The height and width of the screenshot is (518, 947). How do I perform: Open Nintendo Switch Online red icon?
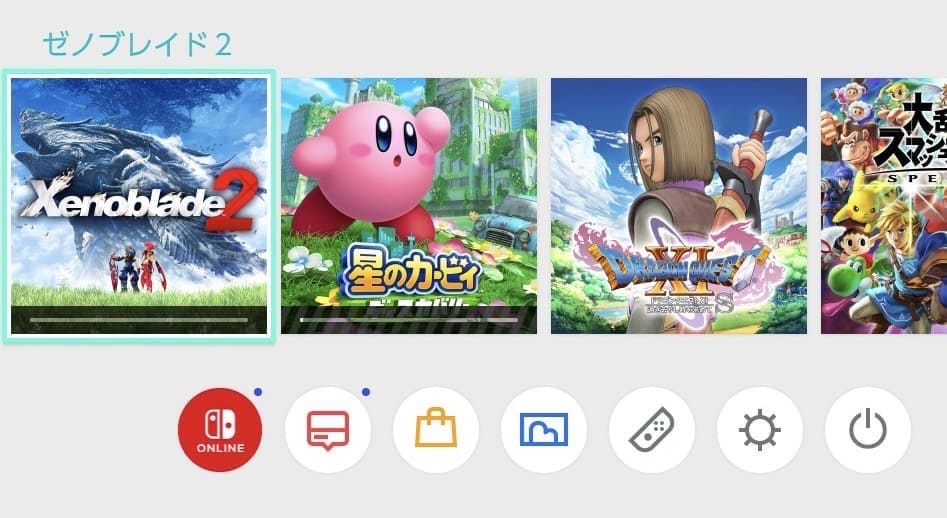pos(220,430)
